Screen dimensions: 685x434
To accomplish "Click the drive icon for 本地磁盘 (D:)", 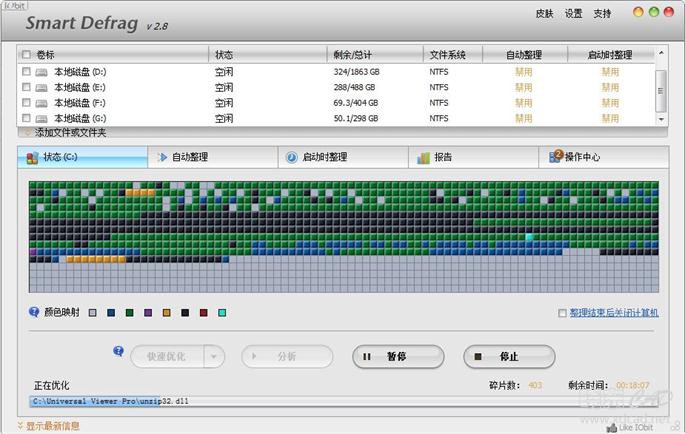I will (42, 72).
